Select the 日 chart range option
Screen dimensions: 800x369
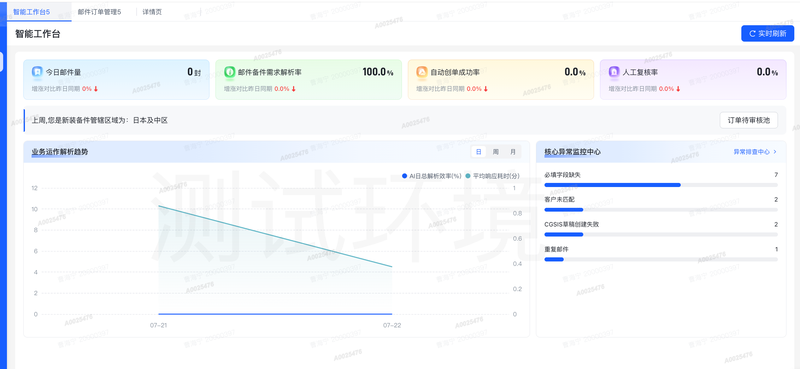click(x=479, y=152)
